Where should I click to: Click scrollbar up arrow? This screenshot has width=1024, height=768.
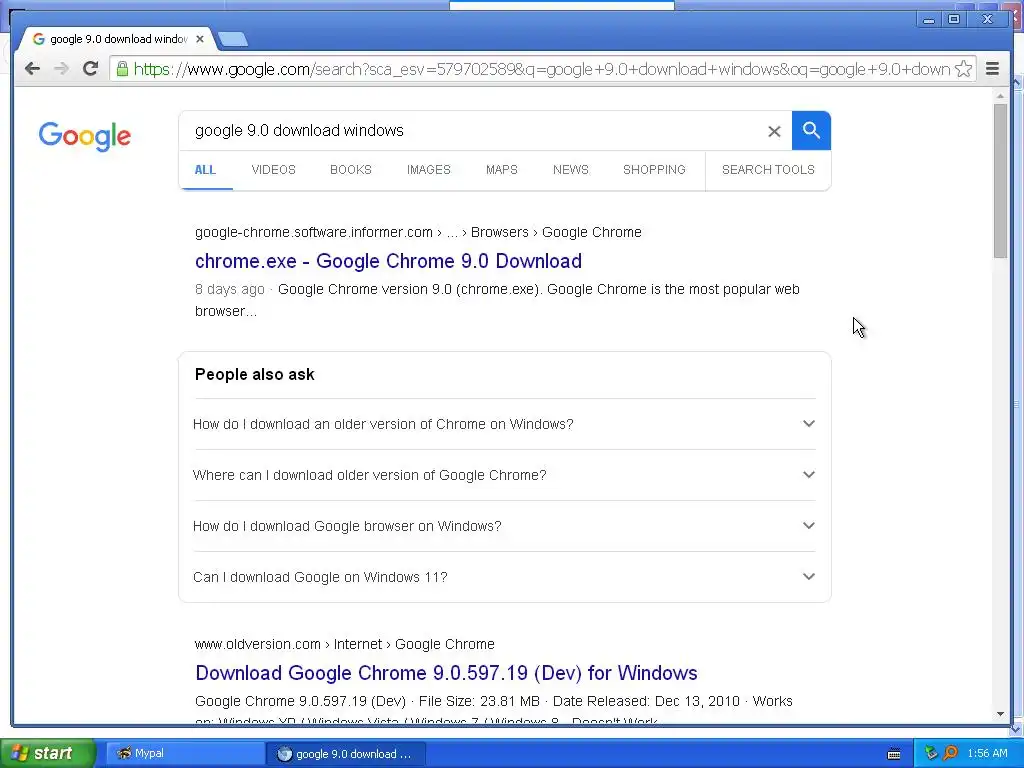pos(1000,96)
